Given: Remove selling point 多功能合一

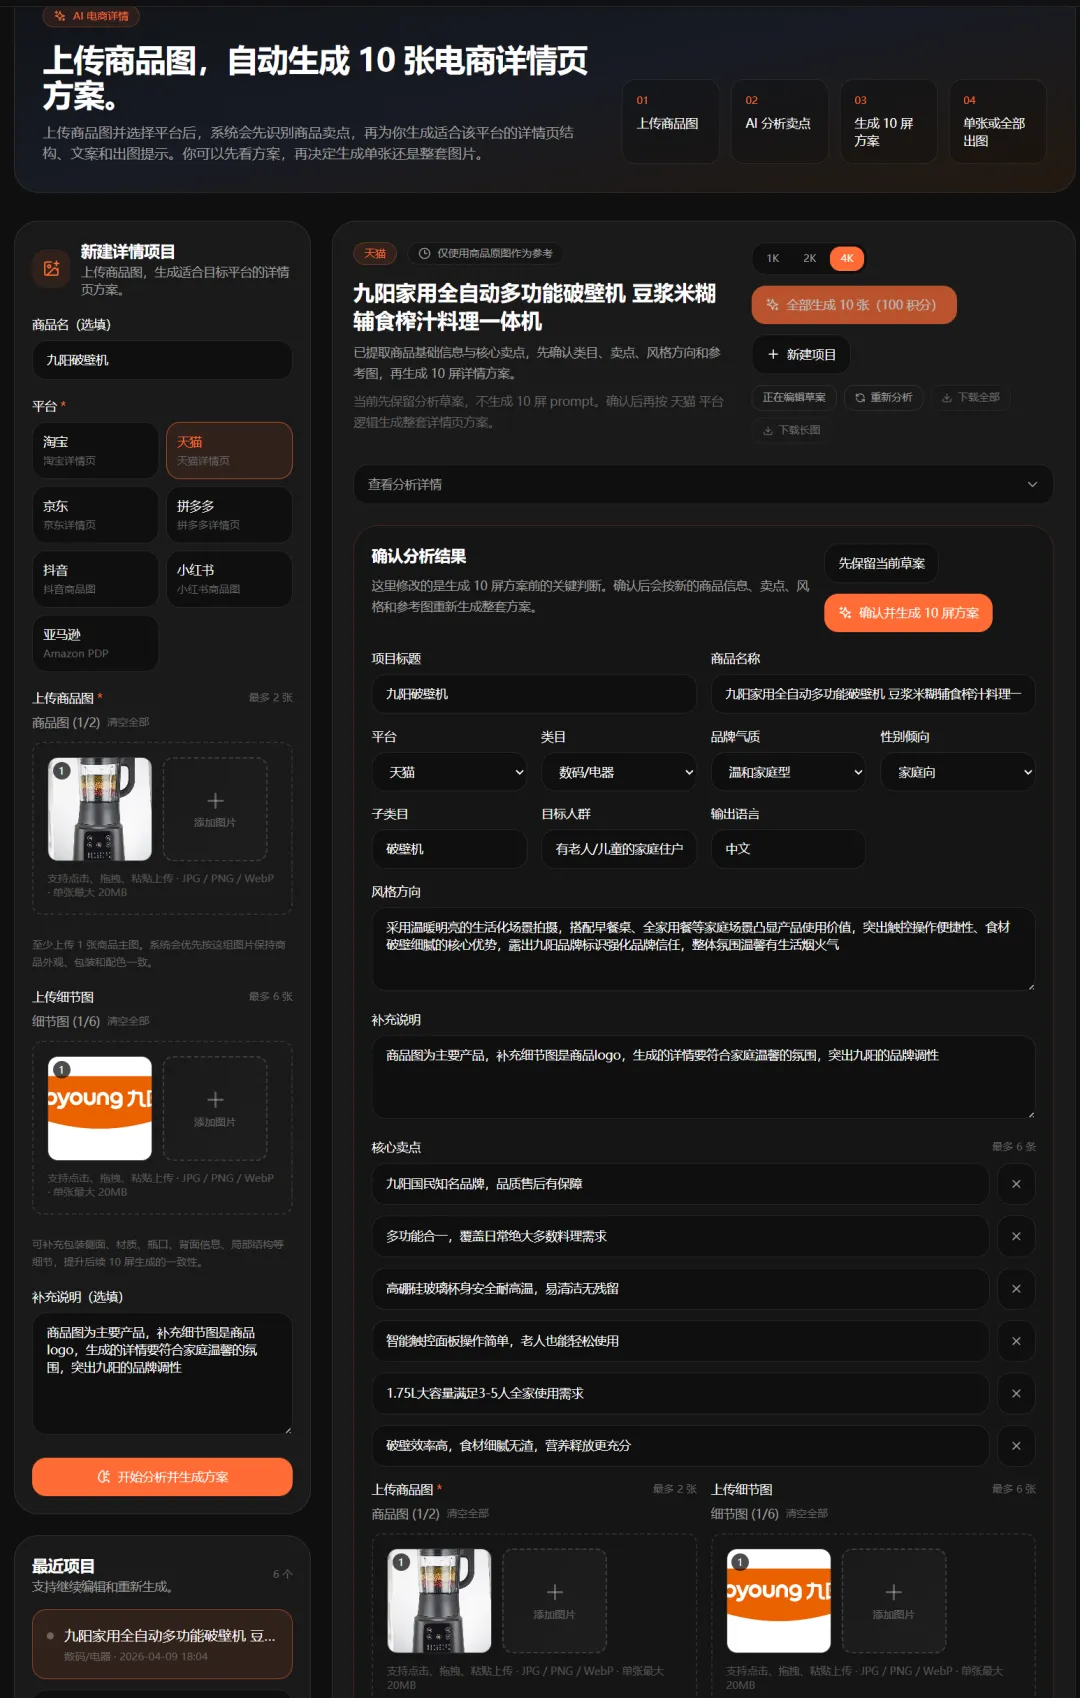Looking at the screenshot, I should click(x=1016, y=1236).
